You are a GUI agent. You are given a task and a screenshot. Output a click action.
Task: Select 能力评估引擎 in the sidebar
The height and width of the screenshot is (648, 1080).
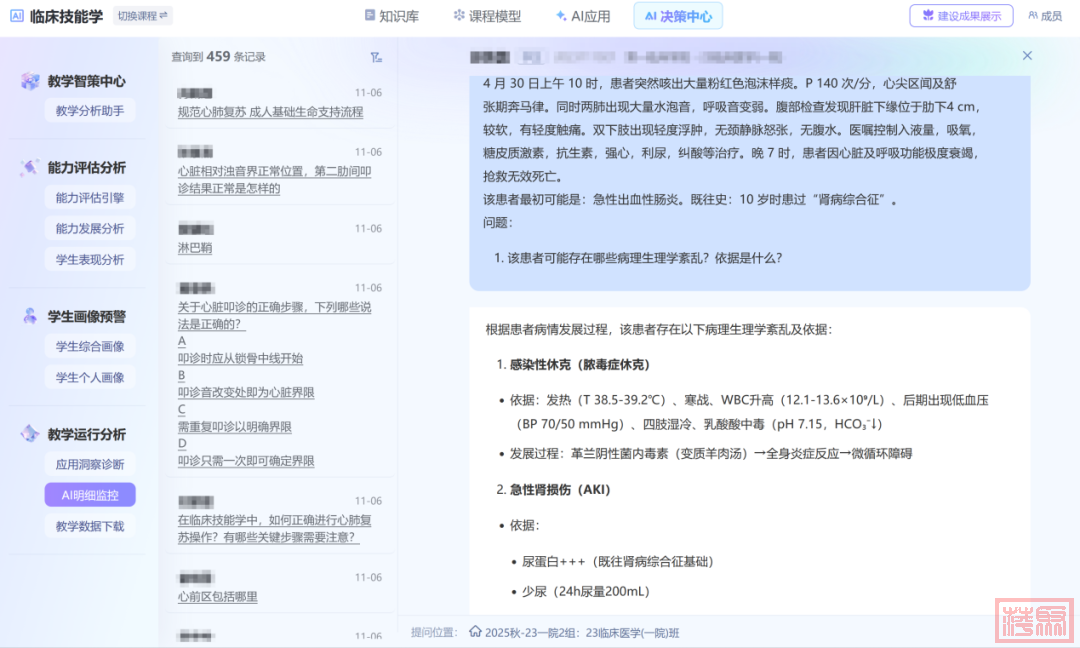pyautogui.click(x=90, y=198)
